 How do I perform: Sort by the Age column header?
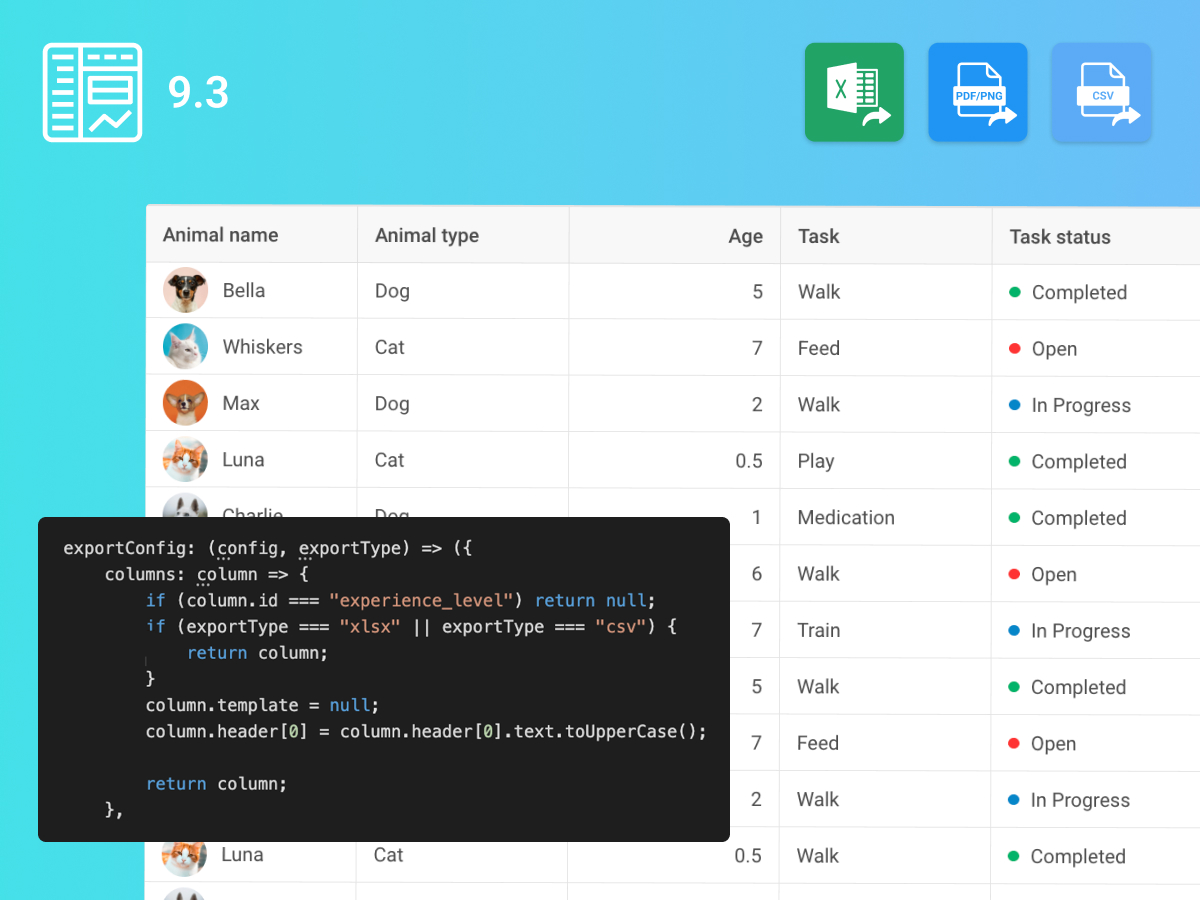click(x=745, y=236)
